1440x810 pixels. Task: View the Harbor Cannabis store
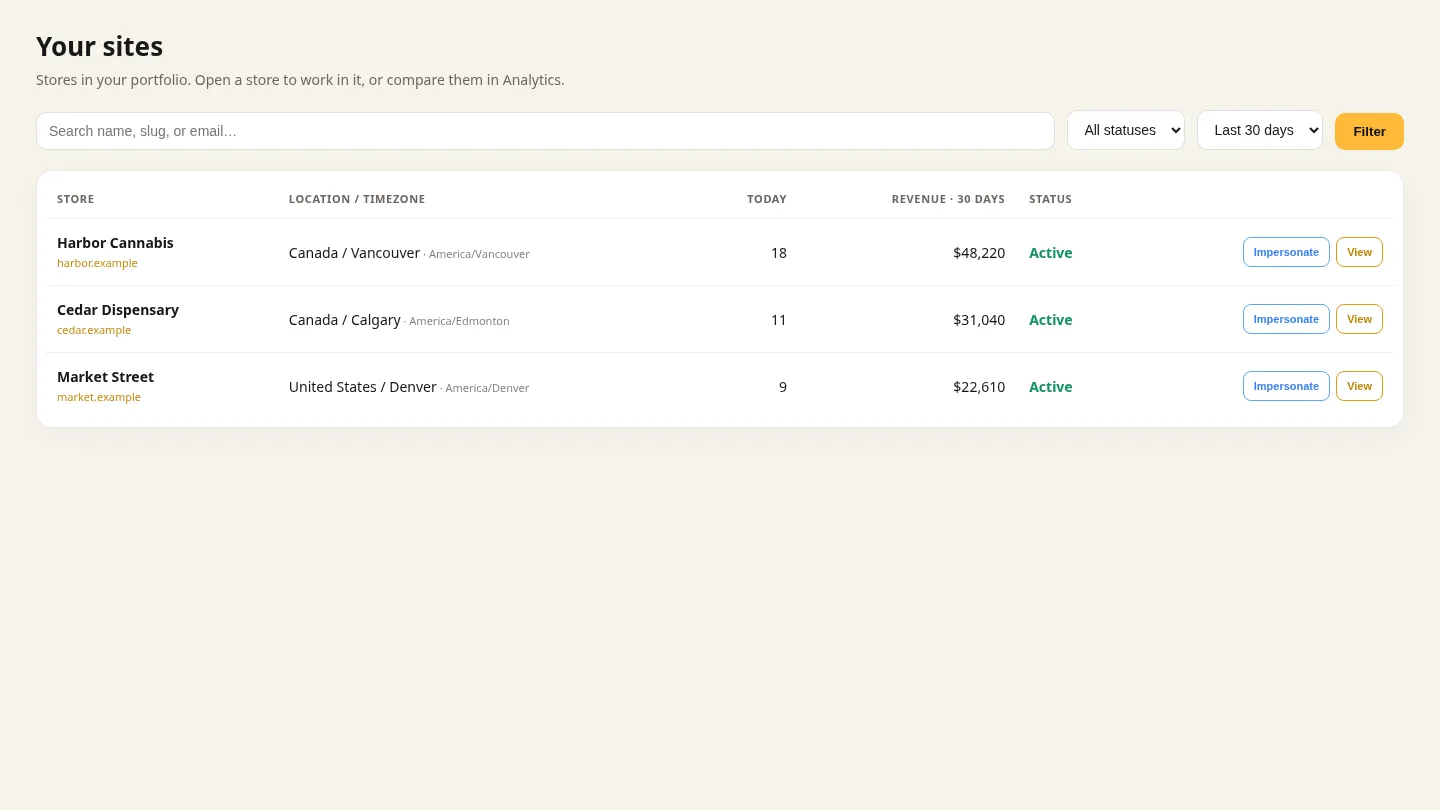[x=1359, y=252]
